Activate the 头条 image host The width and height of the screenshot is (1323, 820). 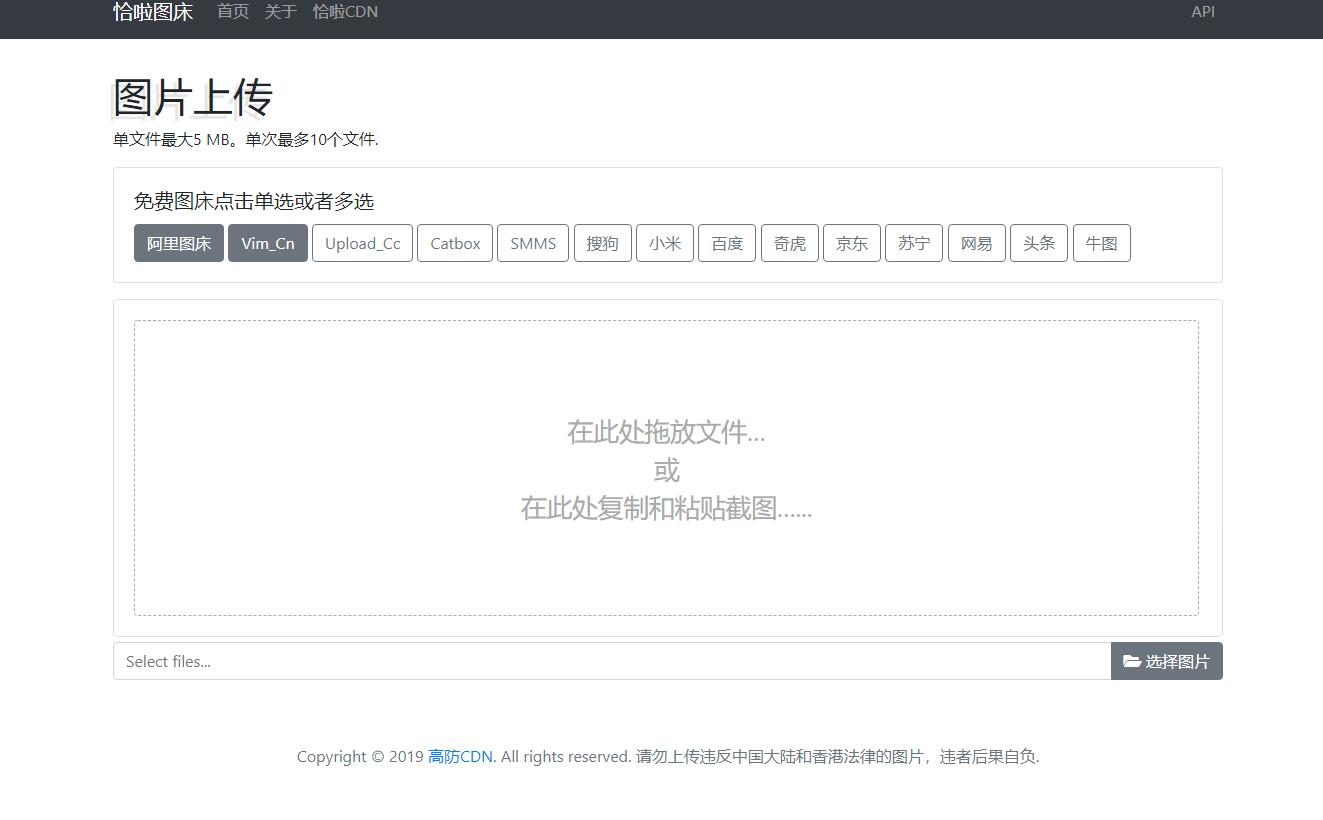click(1039, 243)
